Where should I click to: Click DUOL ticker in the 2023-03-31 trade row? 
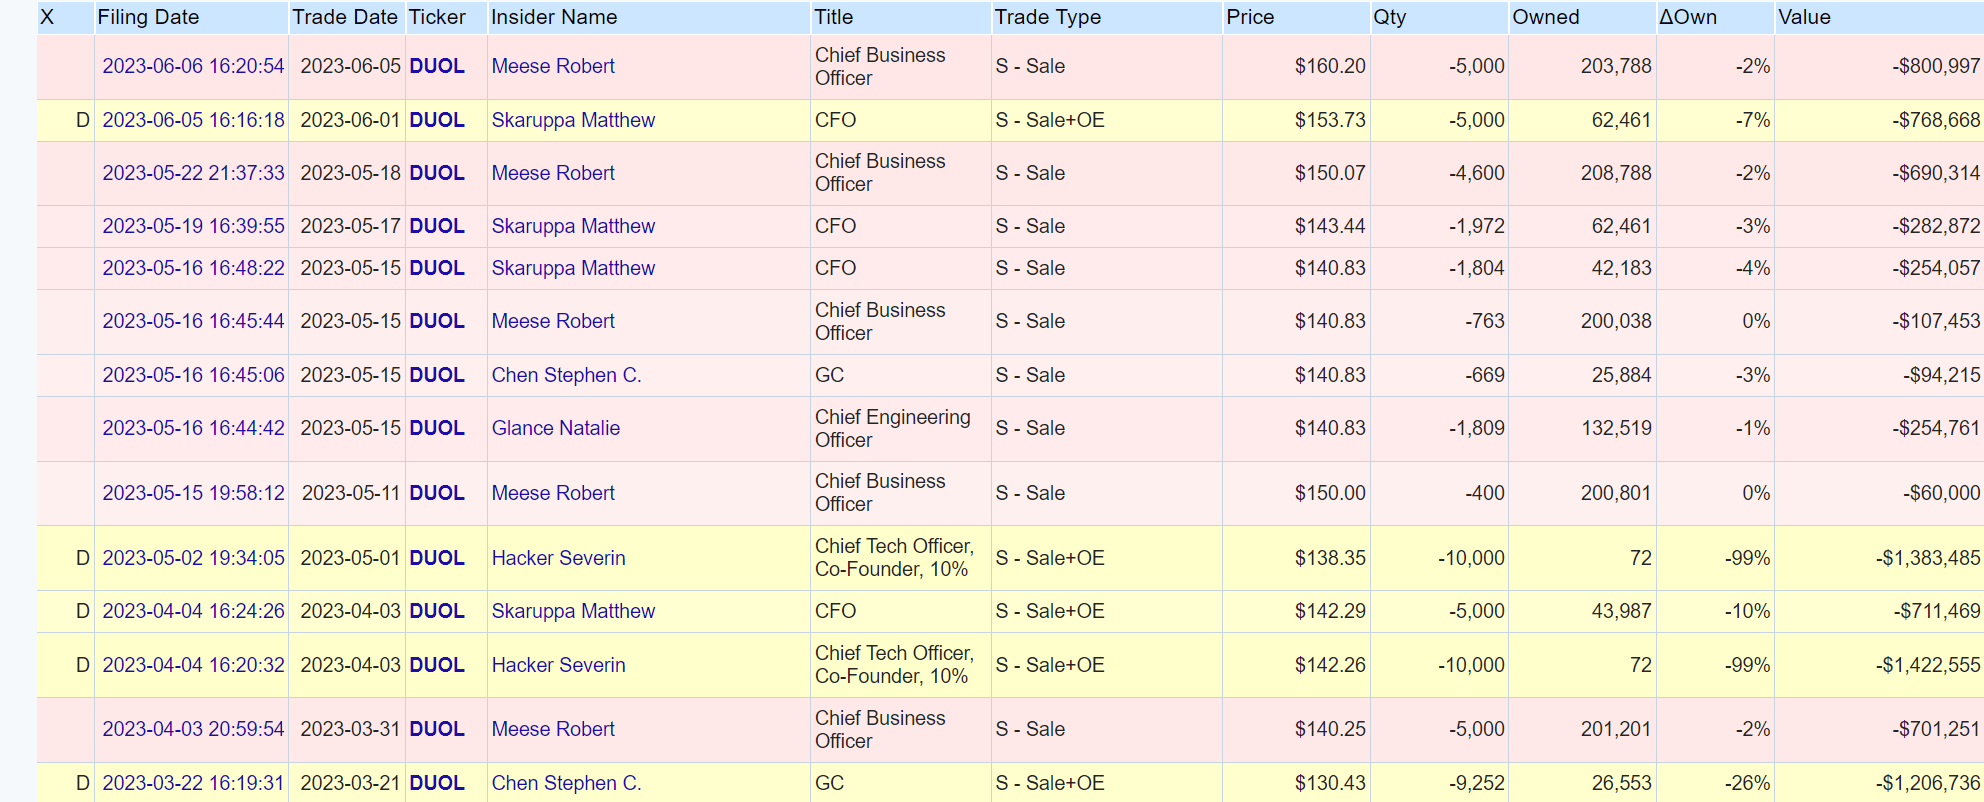coord(437,729)
